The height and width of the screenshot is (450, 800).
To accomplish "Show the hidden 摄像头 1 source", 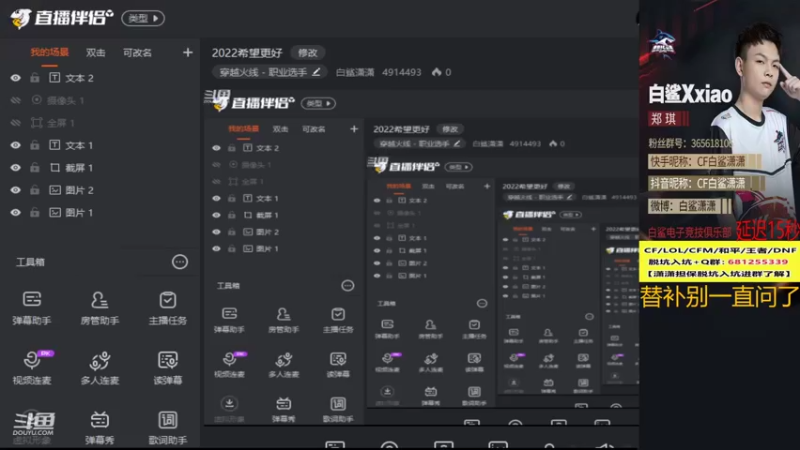I will tap(16, 100).
